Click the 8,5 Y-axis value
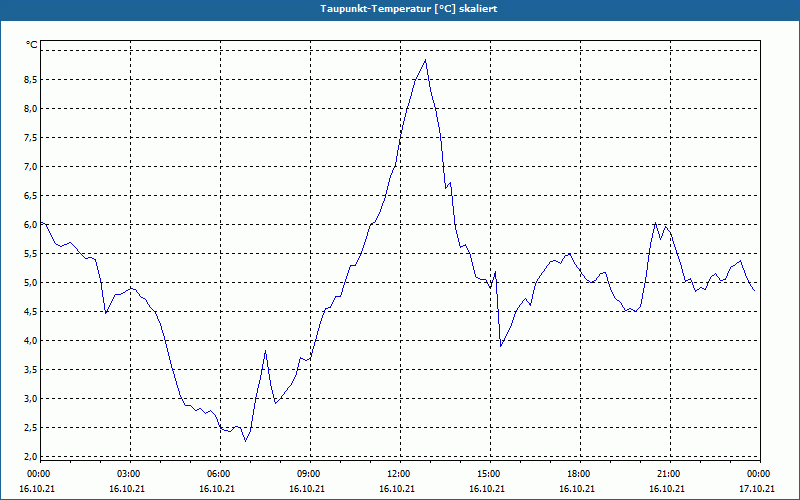 31,80
